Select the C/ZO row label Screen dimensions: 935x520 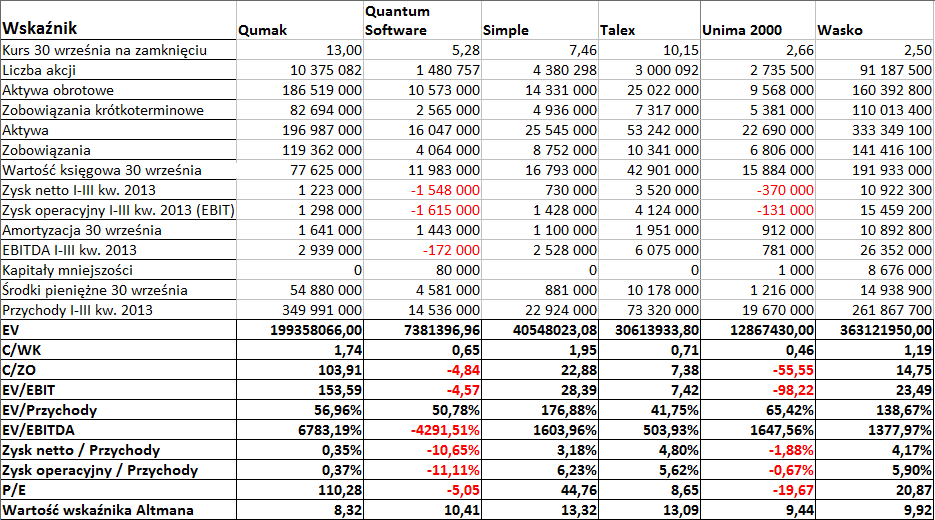18,370
